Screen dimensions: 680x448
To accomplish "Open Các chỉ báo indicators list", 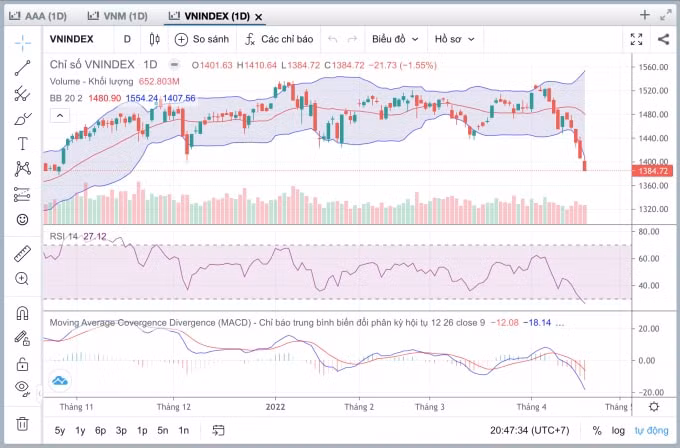I will tap(279, 39).
